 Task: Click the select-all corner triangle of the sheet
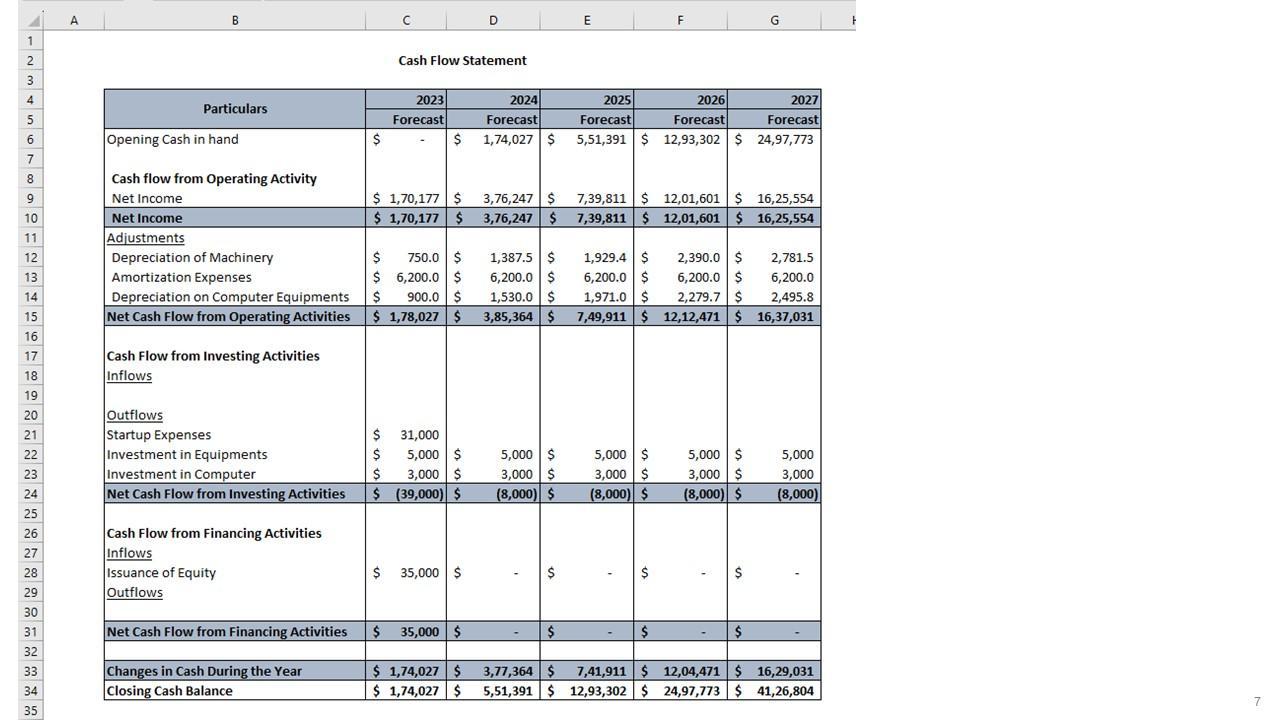tap(31, 20)
